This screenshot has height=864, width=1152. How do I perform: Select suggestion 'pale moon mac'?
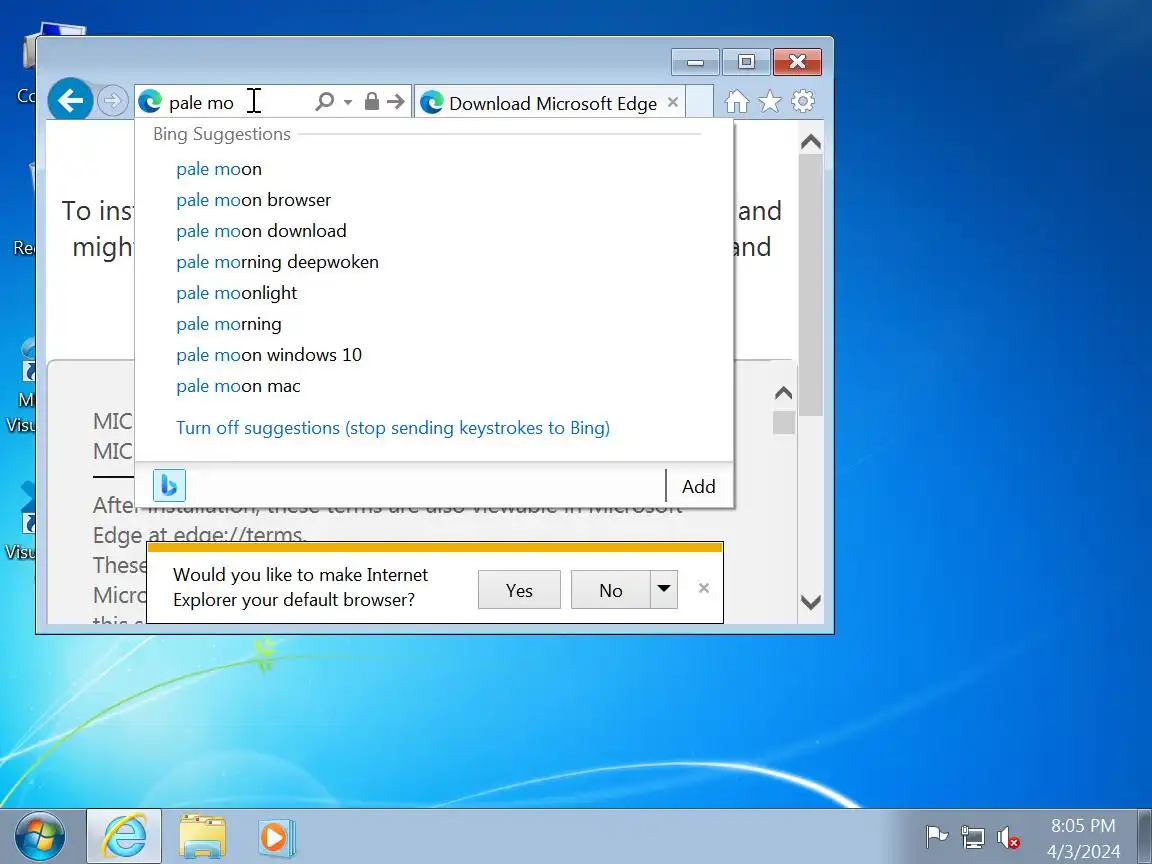[x=433, y=386]
